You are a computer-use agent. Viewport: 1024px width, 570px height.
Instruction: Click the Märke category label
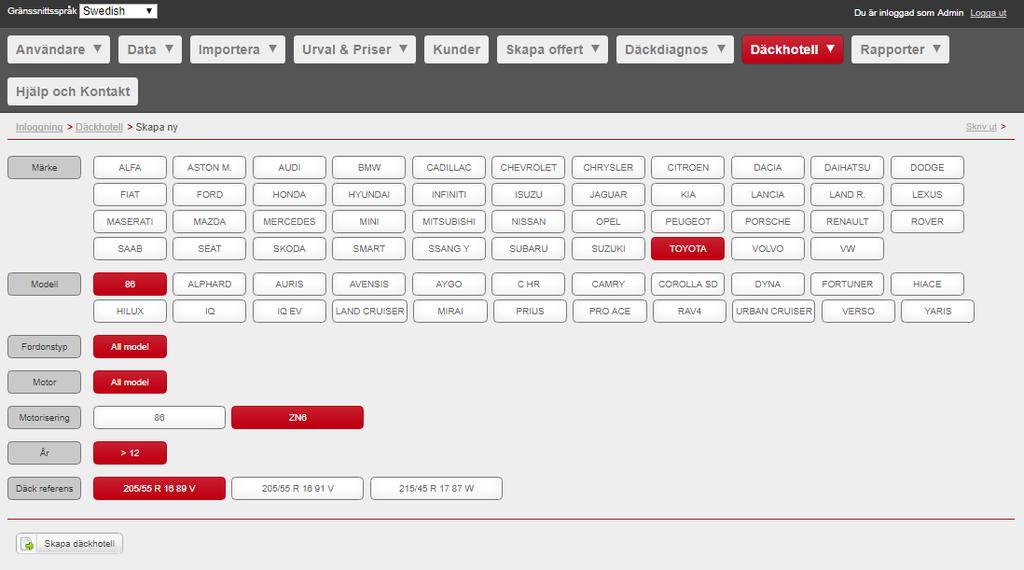pos(44,167)
